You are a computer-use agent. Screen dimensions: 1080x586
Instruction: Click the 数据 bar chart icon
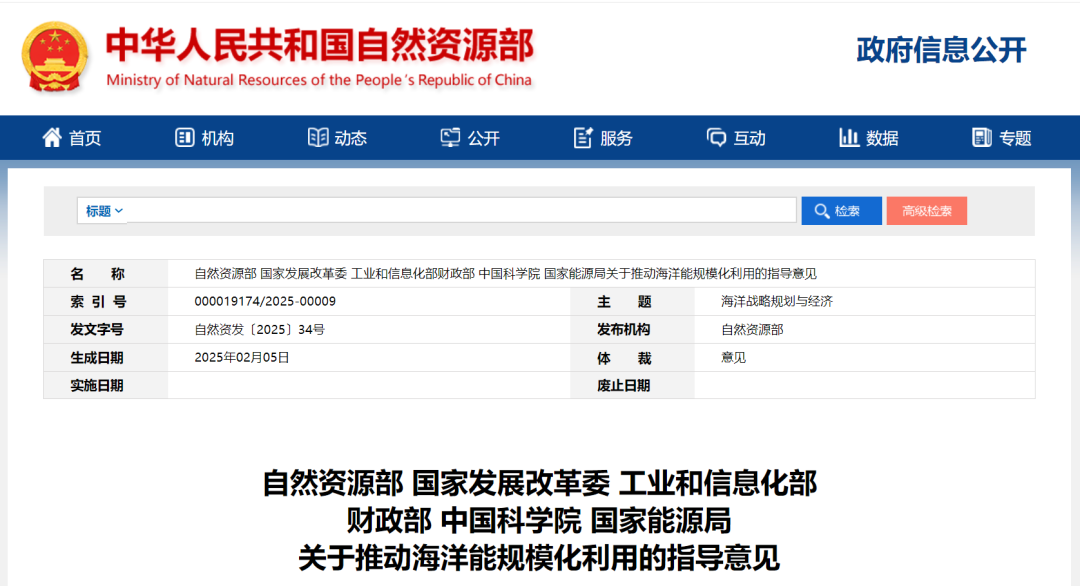pyautogui.click(x=847, y=137)
